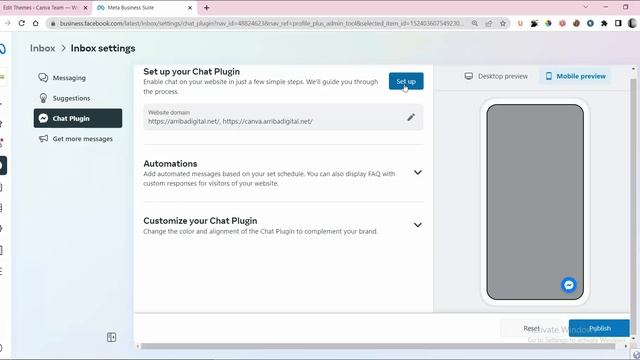The width and height of the screenshot is (640, 360).
Task: Click the Suggestions lightbulb icon
Action: (x=43, y=98)
